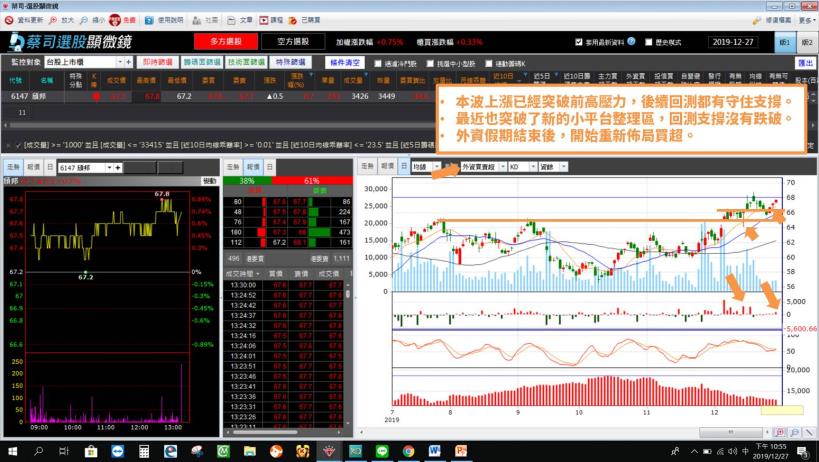The image size is (819, 462).
Task: Click the 6147 頎邦 stock row
Action: tap(219, 97)
